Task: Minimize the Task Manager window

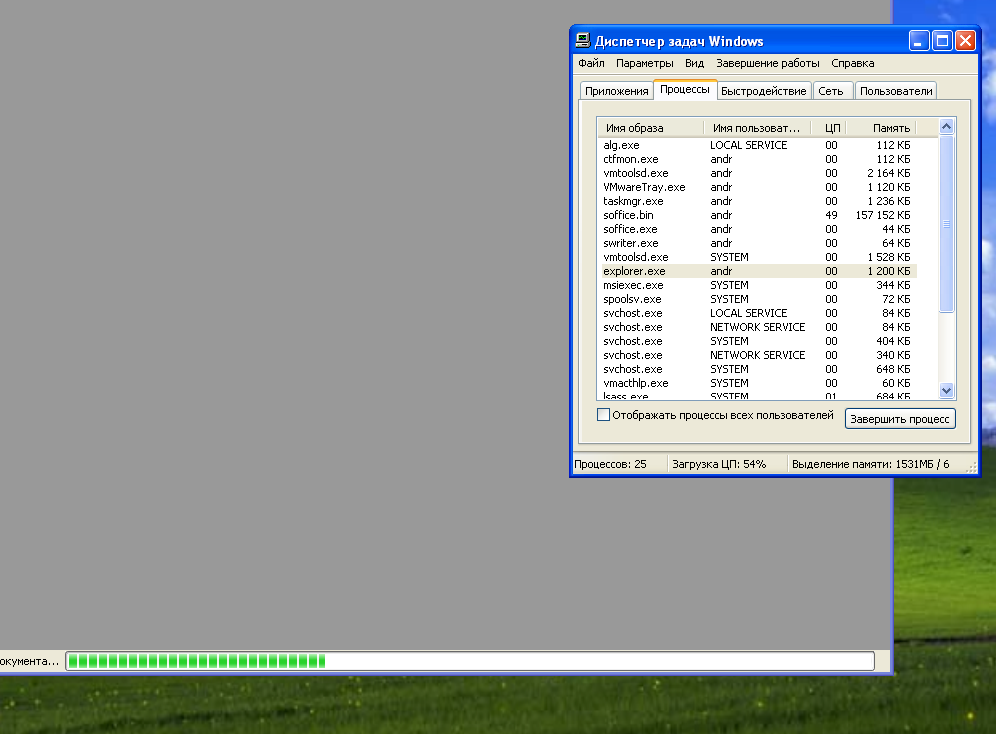Action: click(x=919, y=41)
